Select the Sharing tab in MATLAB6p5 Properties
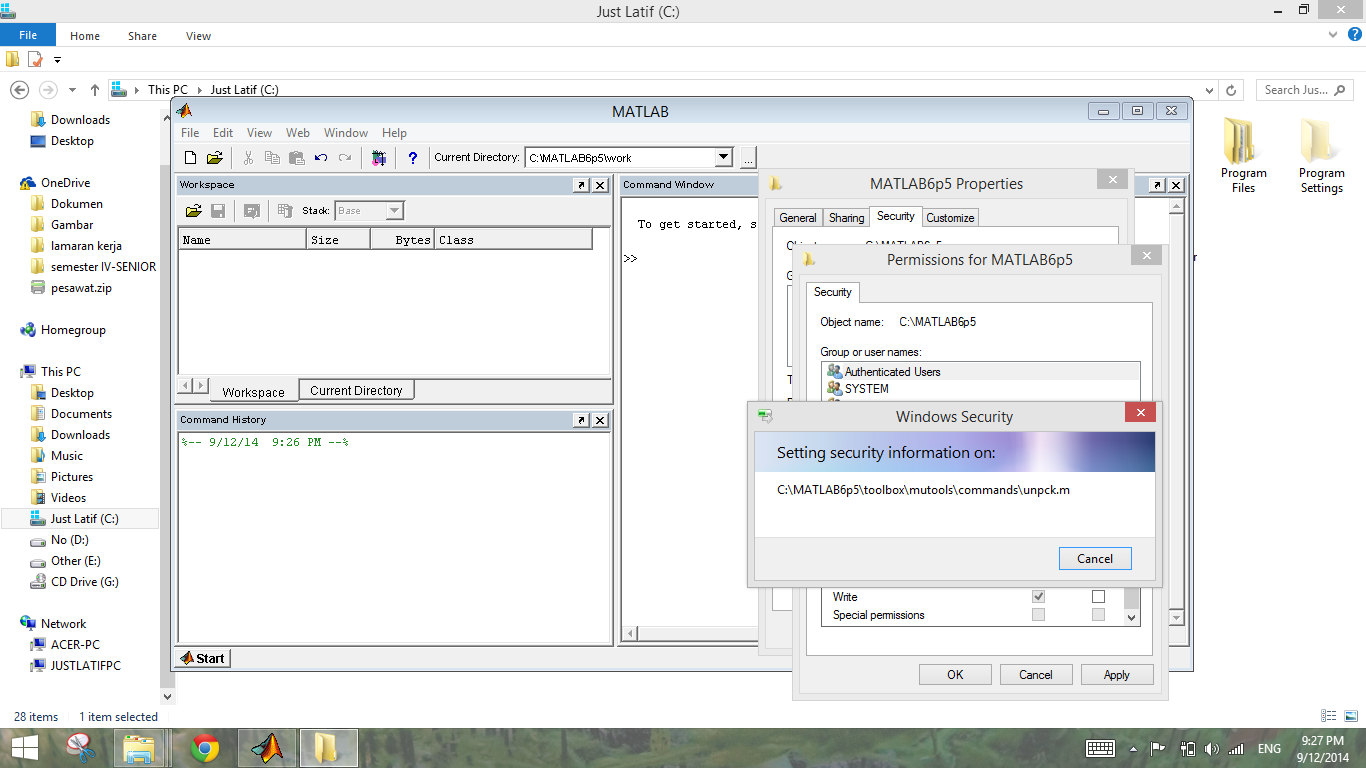 (x=846, y=218)
